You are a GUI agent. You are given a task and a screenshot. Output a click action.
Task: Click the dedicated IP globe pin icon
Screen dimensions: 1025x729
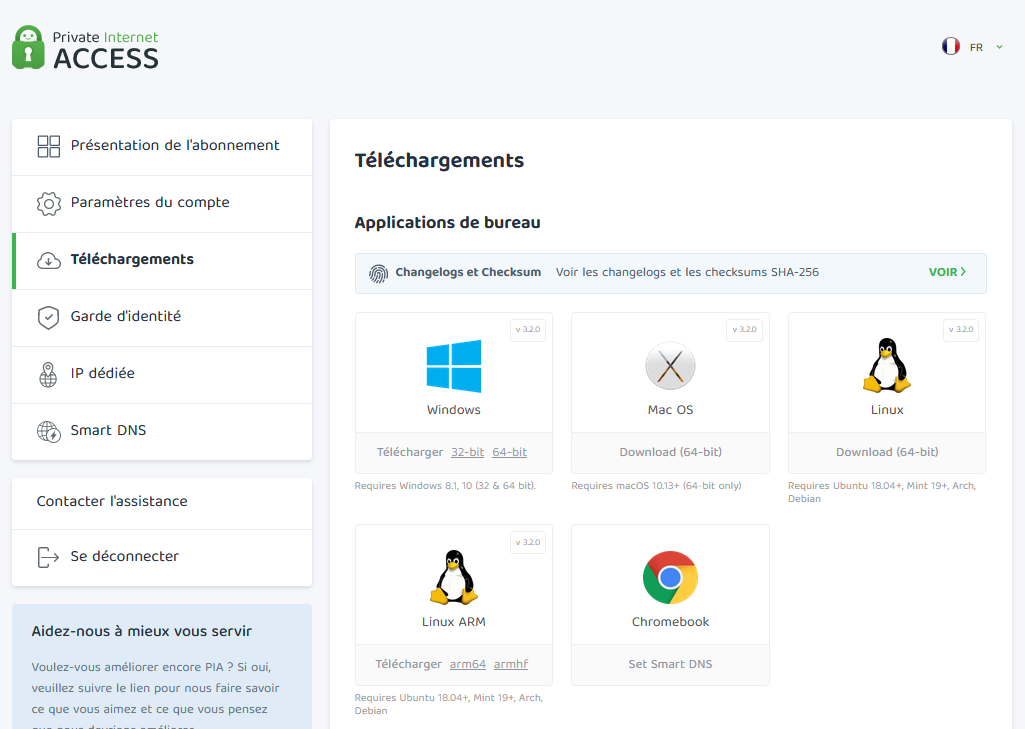pos(48,375)
